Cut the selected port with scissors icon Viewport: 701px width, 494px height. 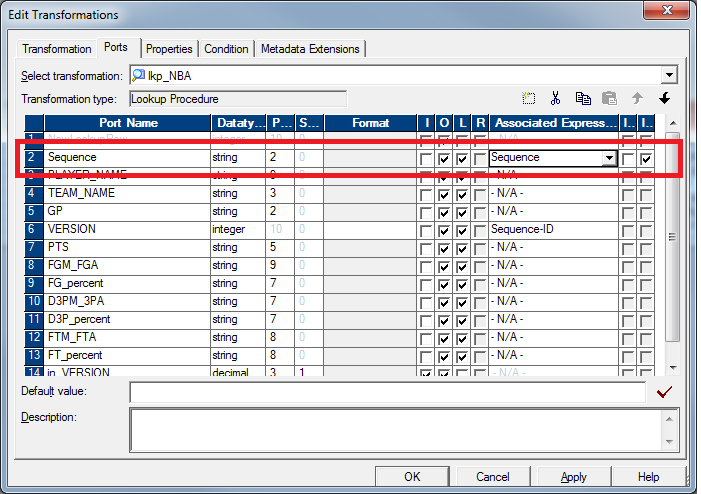tap(555, 98)
